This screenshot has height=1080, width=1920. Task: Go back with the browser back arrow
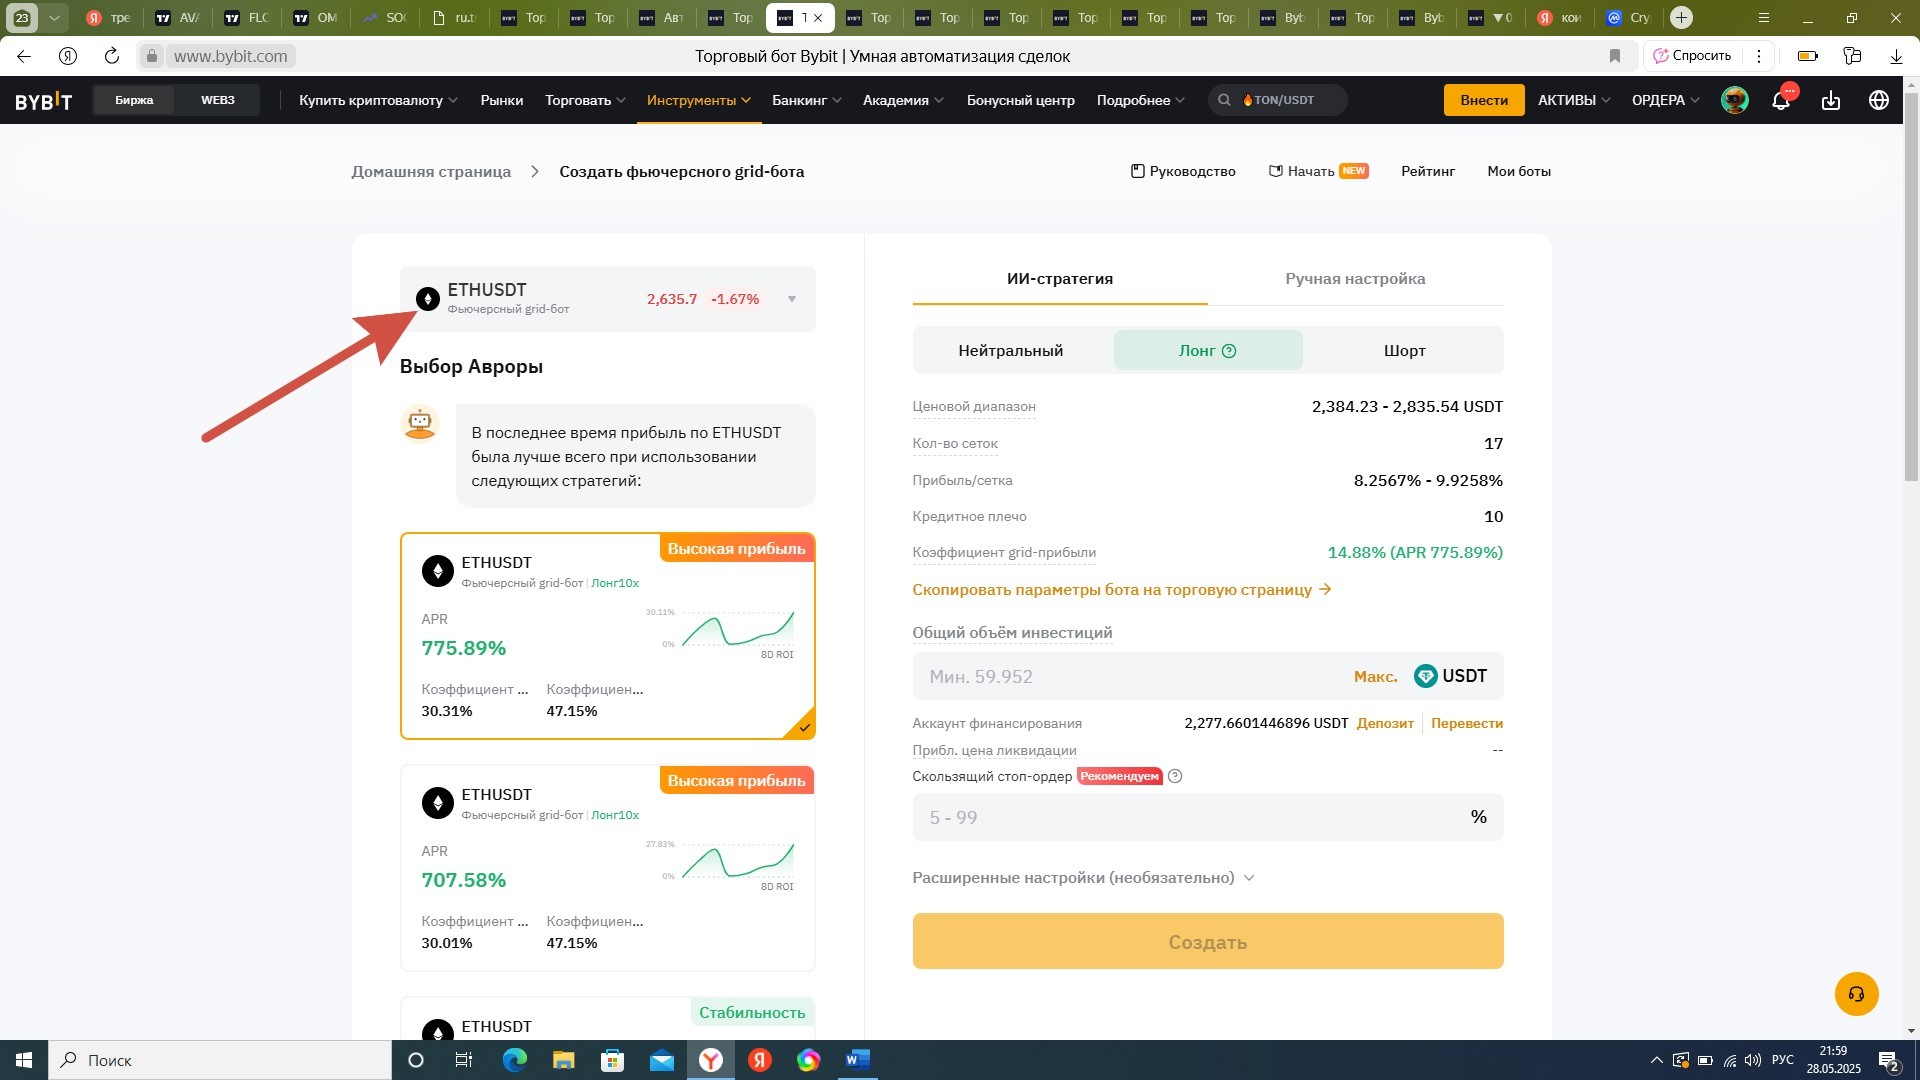pos(24,56)
